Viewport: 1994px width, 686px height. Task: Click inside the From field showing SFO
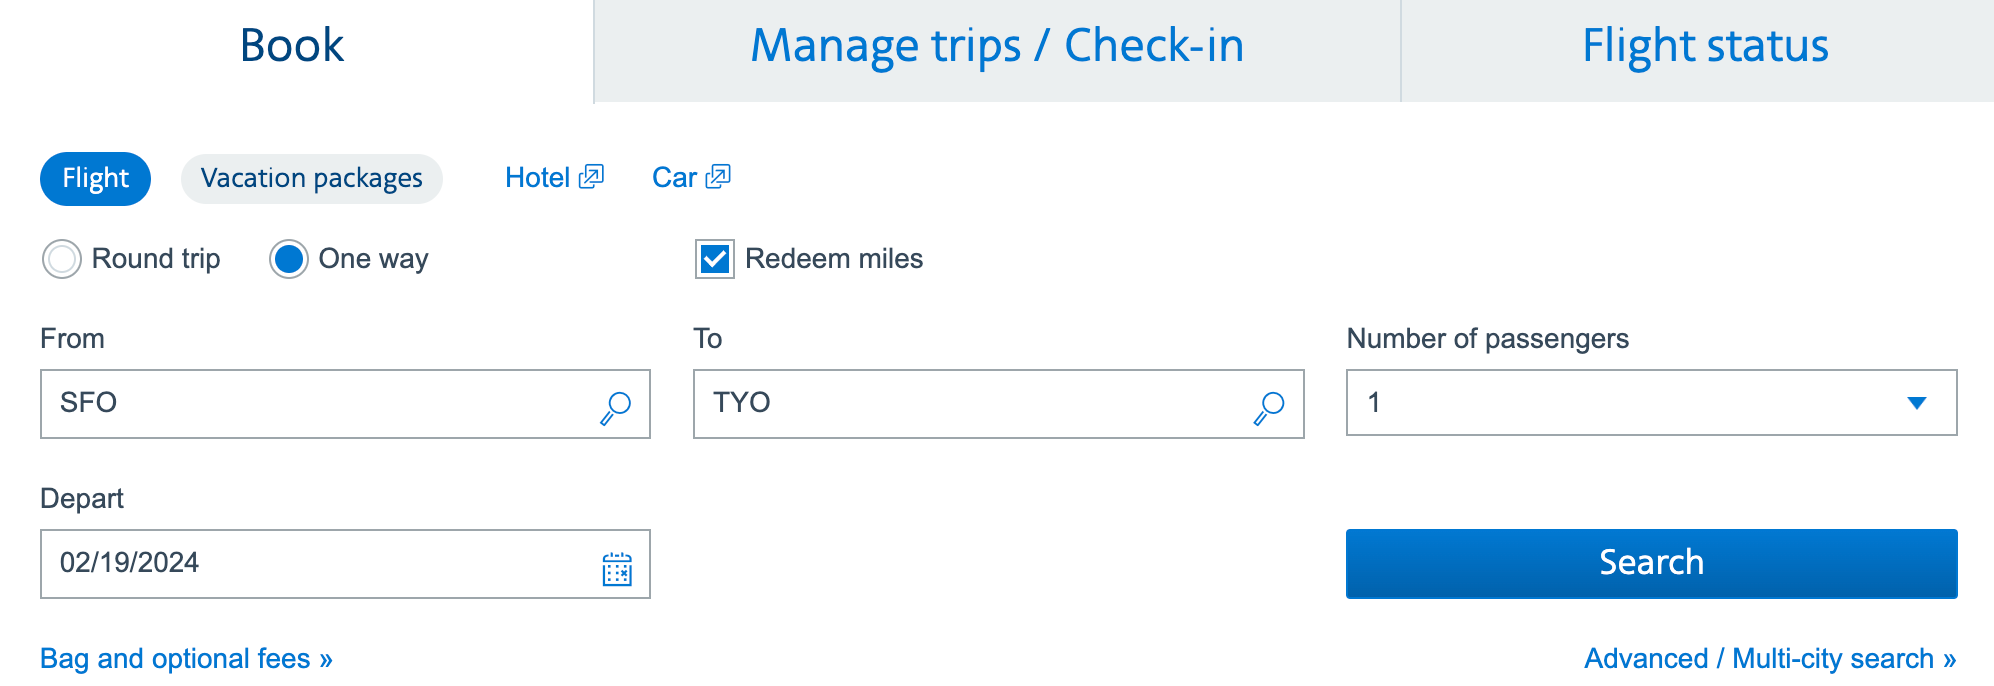pos(300,403)
